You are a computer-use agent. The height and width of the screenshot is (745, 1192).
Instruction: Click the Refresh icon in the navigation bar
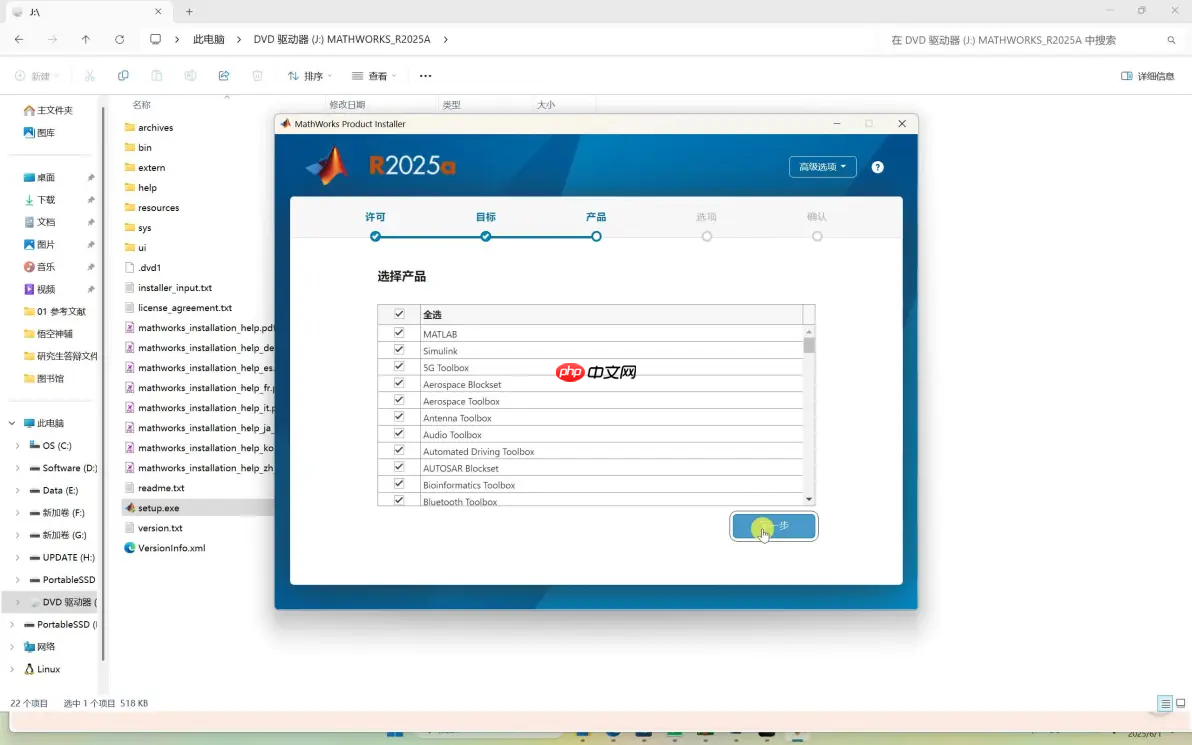119,40
